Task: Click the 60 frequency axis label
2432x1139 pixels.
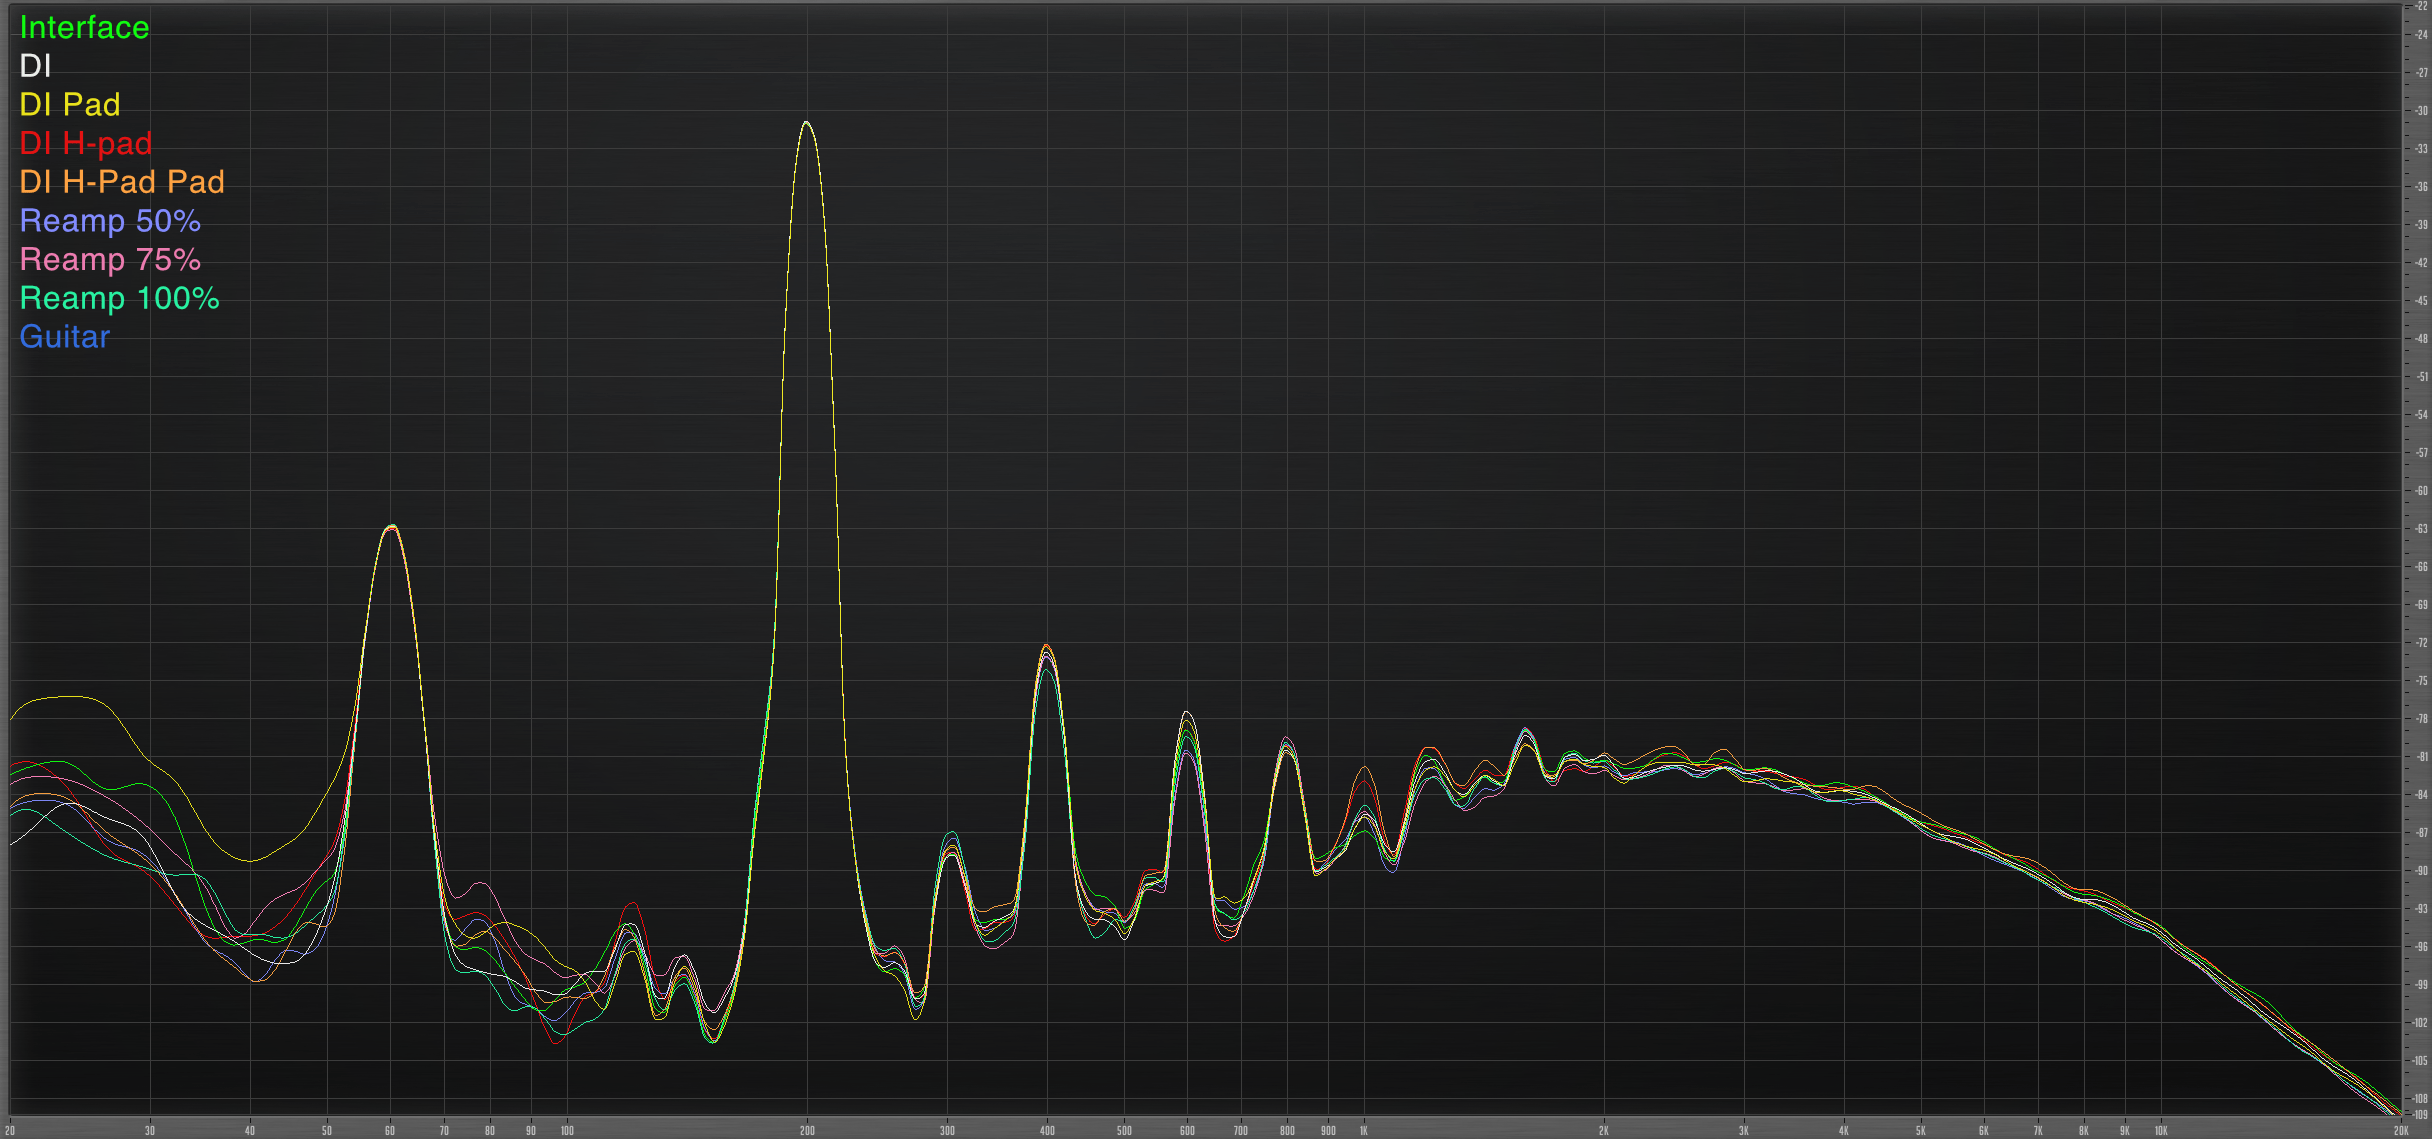Action: 390,1130
